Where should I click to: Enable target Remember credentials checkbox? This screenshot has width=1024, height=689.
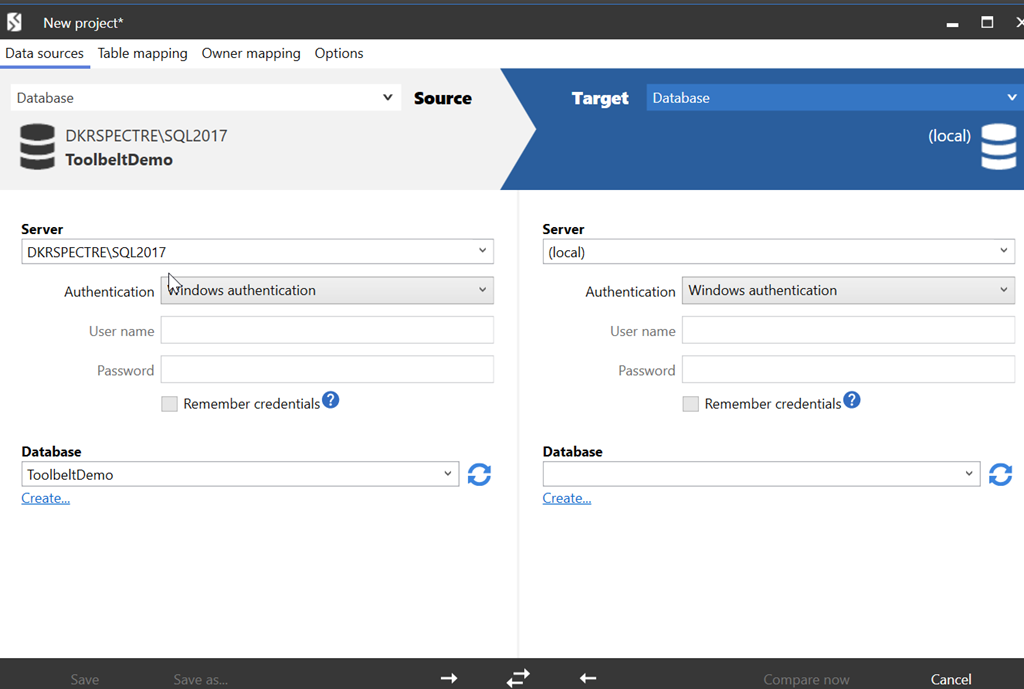691,404
